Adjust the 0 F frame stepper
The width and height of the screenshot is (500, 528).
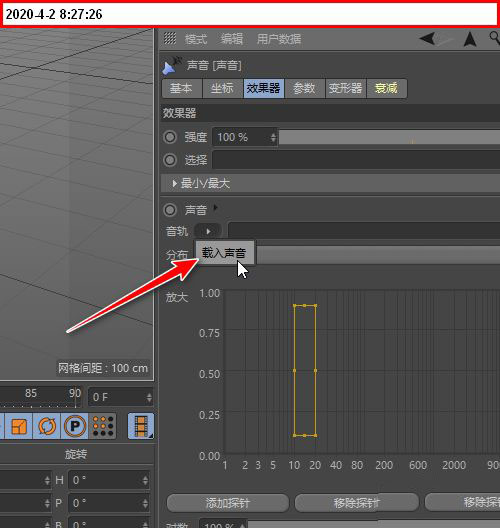pos(149,397)
